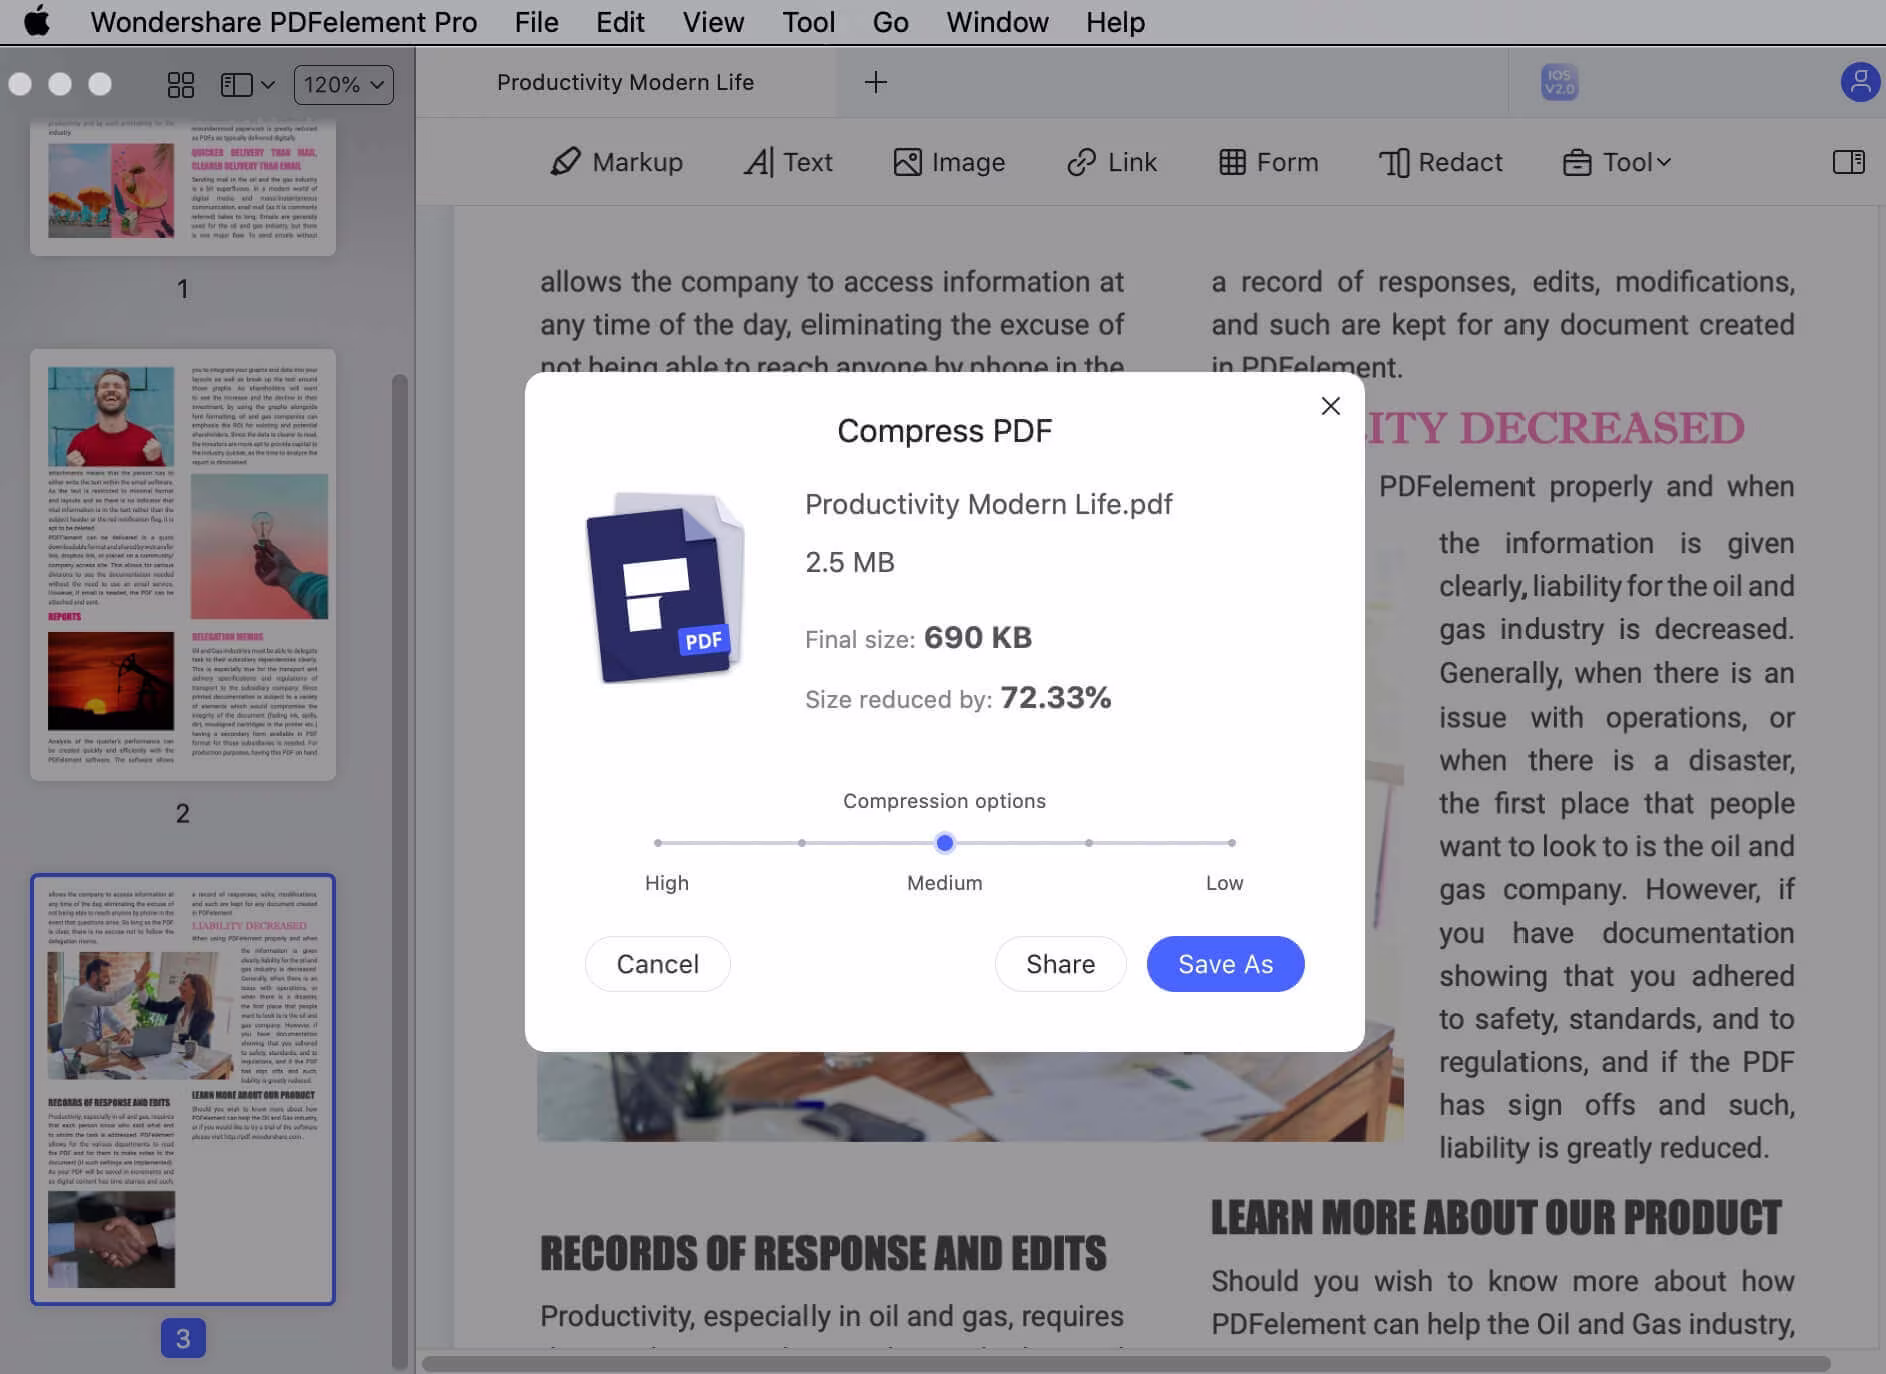Open the user account profile
The width and height of the screenshot is (1886, 1374).
point(1860,82)
